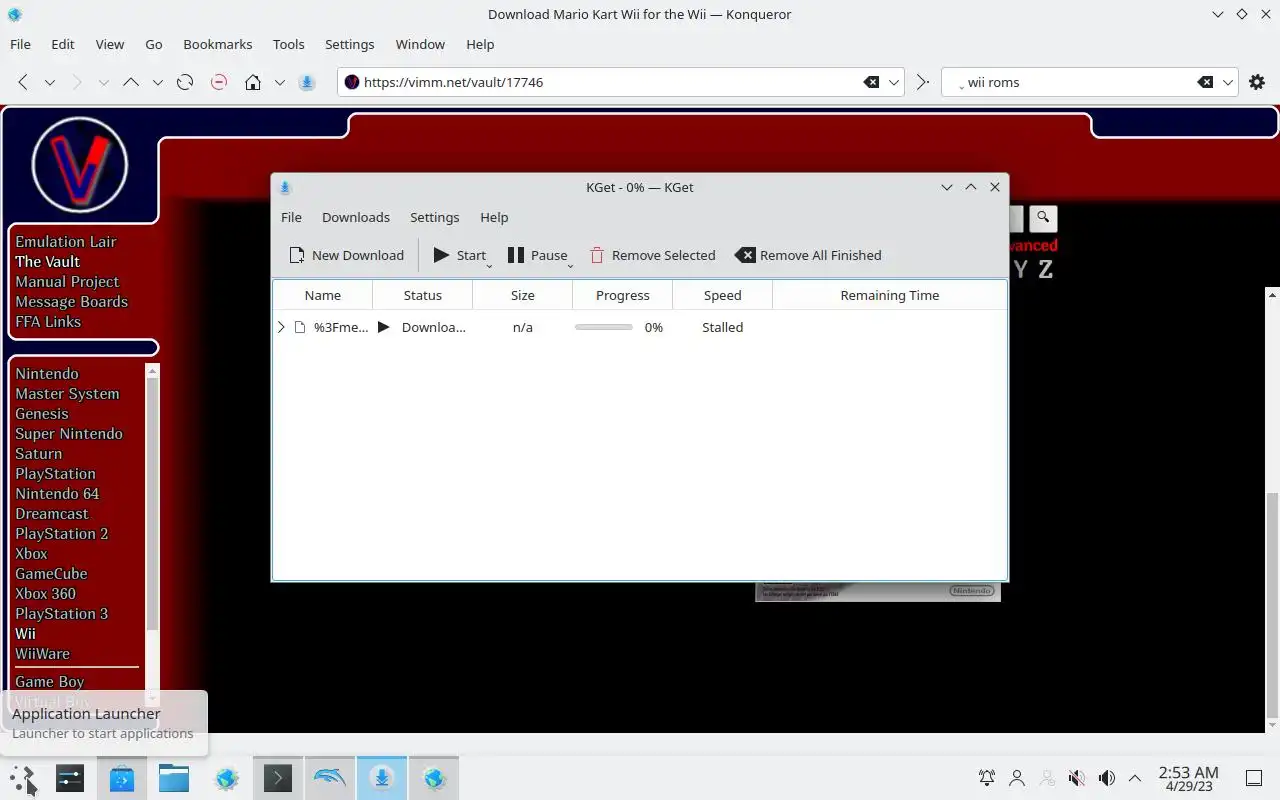Screen dimensions: 1280x800
Task: Show hidden tray icons arrow
Action: 1135,778
